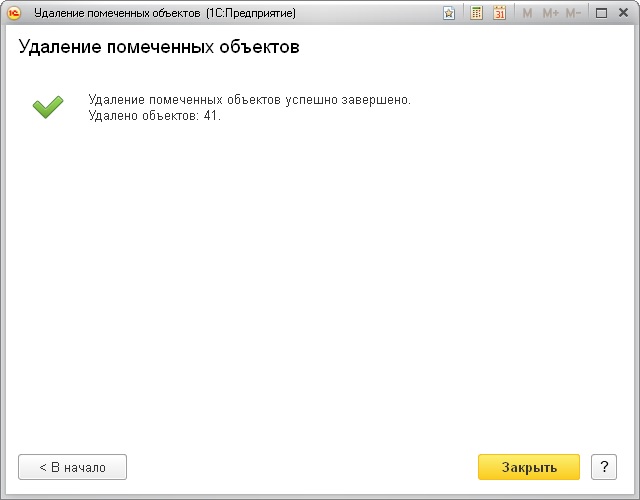640x500 pixels.
Task: Click the 1C application logo icon
Action: pos(15,13)
